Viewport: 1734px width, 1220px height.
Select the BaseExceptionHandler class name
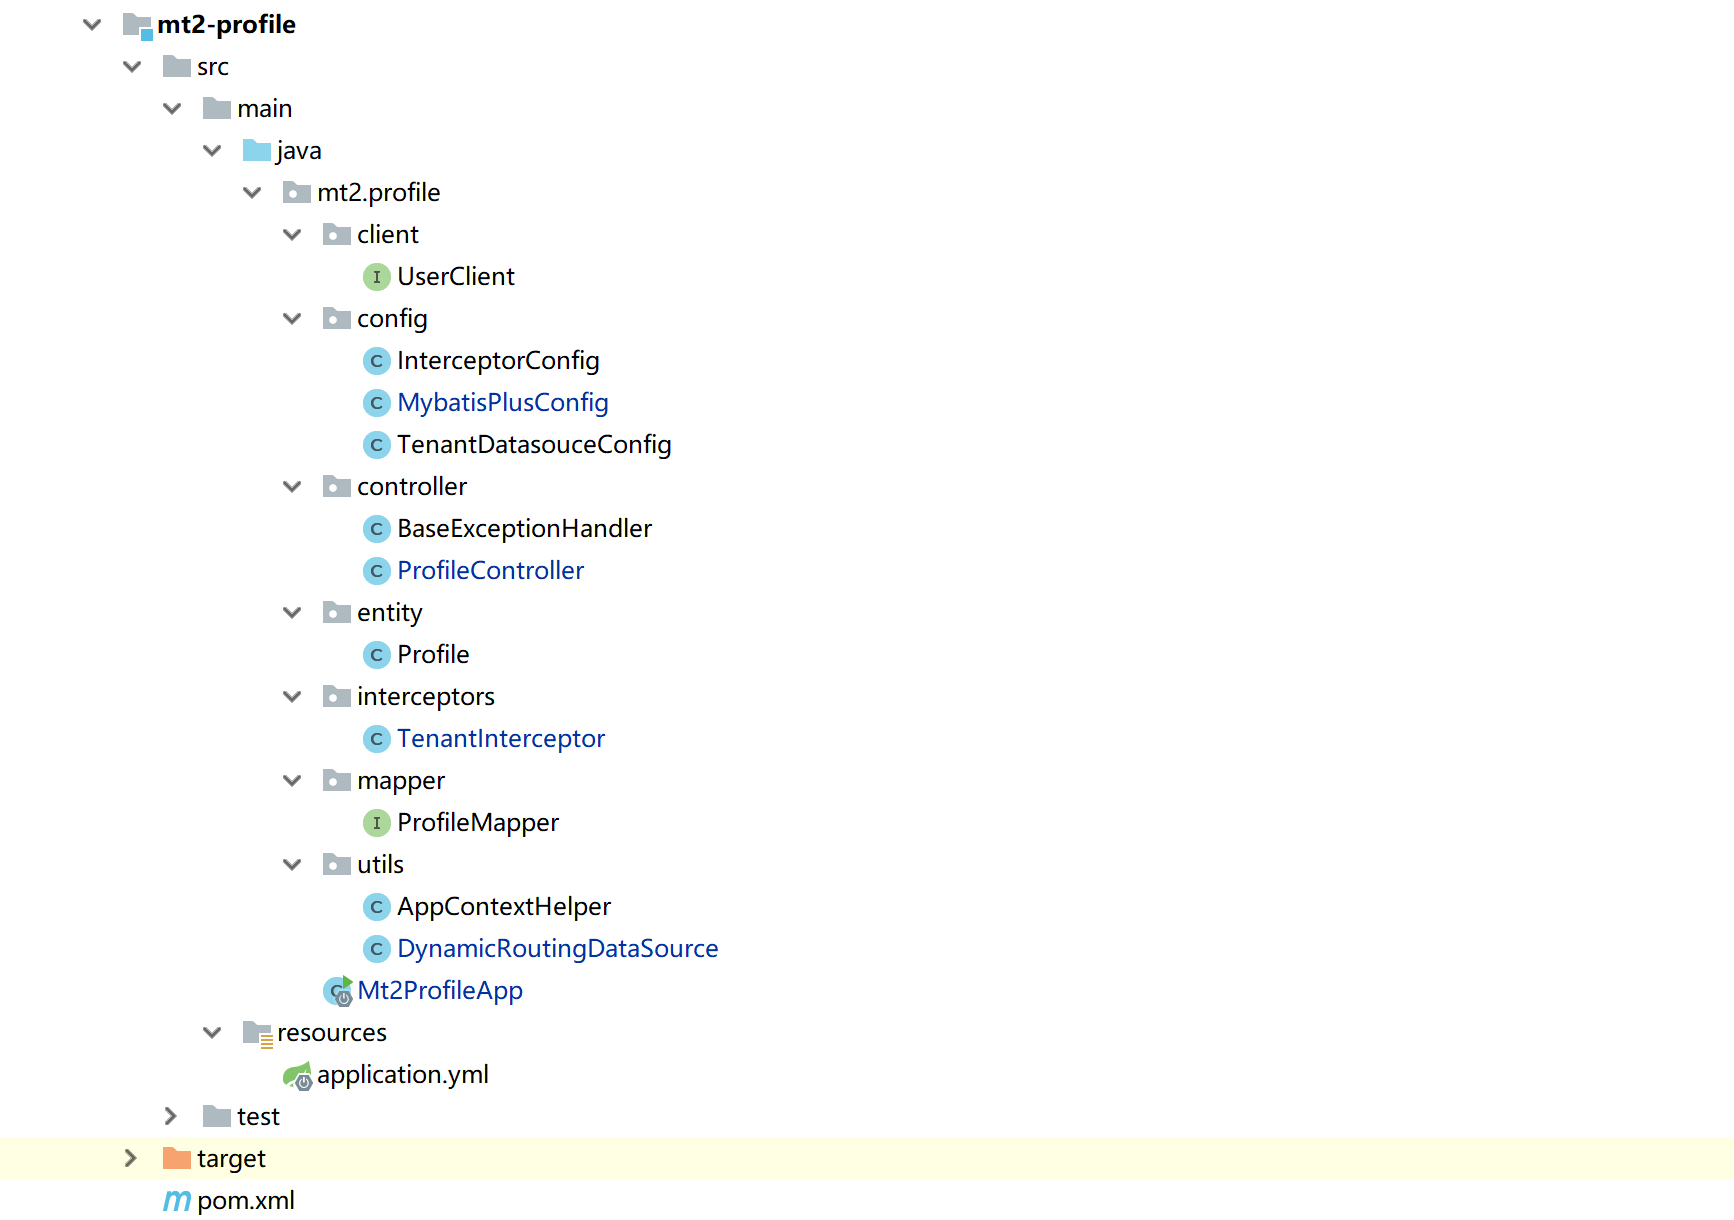(x=524, y=528)
